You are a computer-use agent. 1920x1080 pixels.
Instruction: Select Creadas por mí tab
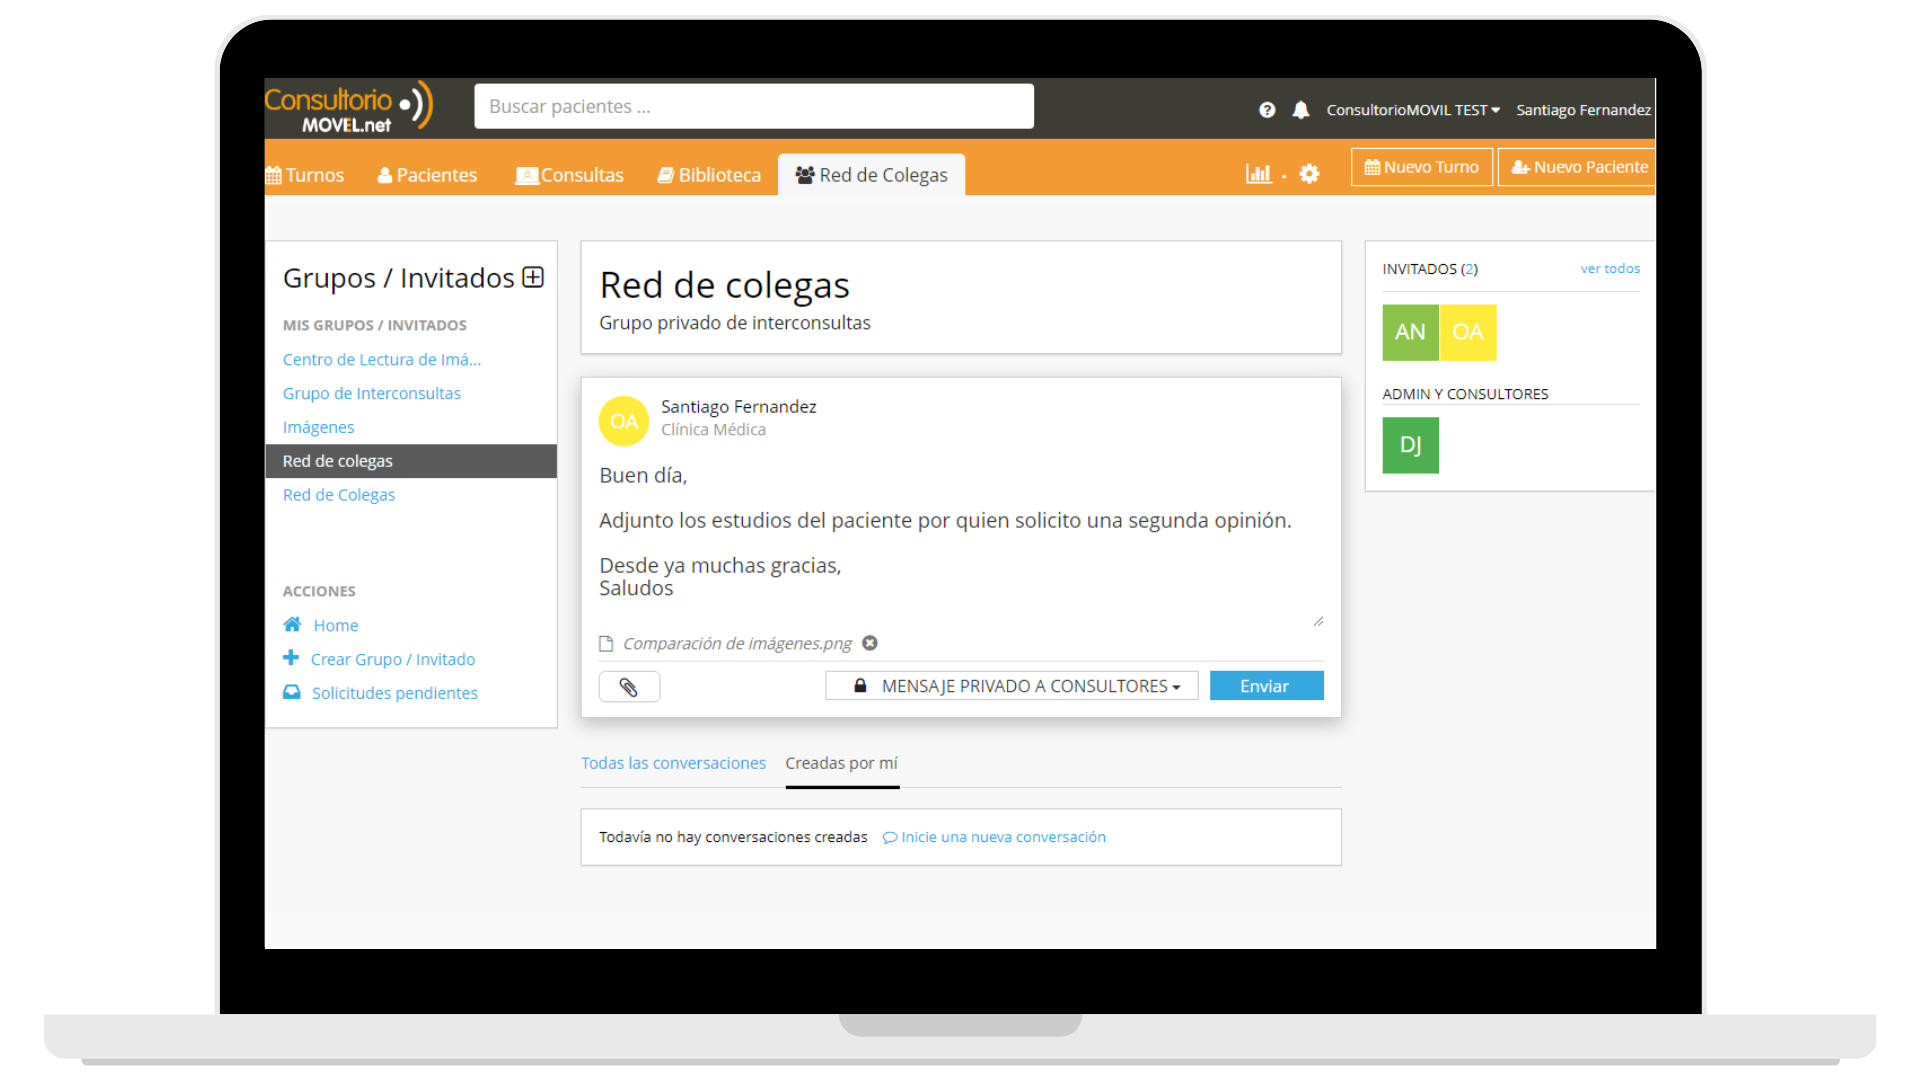842,763
